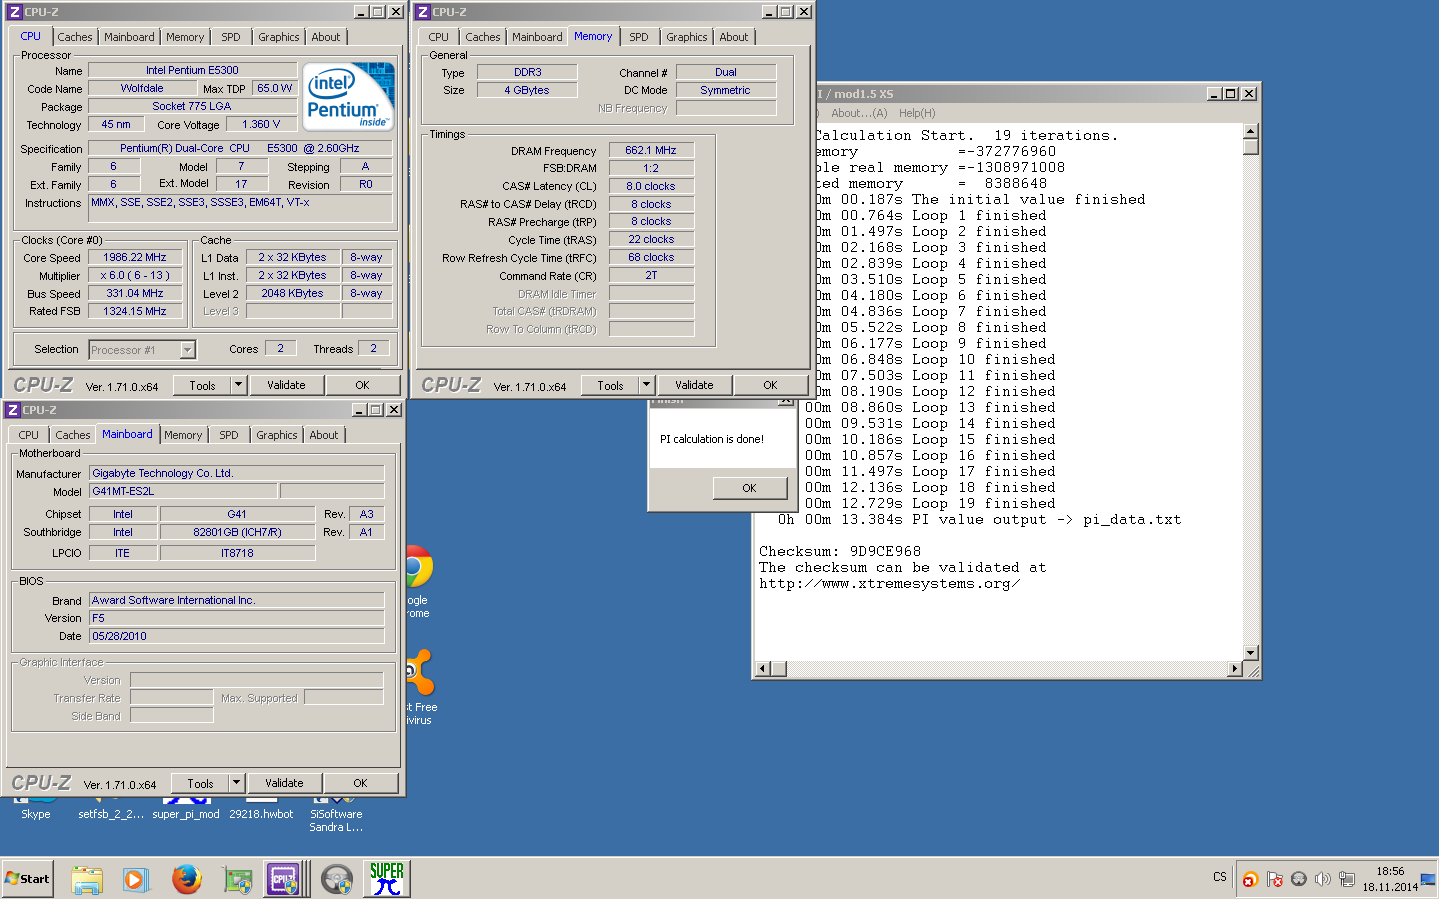The height and width of the screenshot is (899, 1439).
Task: Open About...(A) menu in Super PI
Action: point(859,113)
